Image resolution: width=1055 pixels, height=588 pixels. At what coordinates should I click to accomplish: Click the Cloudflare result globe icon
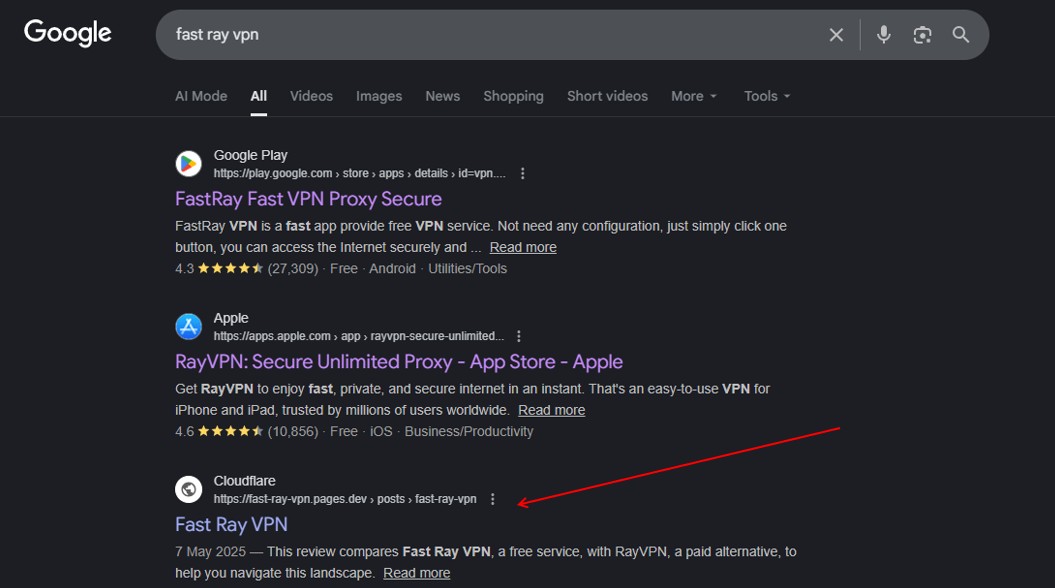[x=189, y=489]
